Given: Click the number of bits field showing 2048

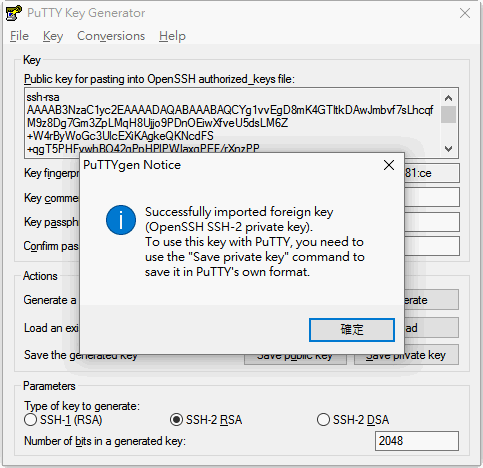Looking at the screenshot, I should 417,441.
